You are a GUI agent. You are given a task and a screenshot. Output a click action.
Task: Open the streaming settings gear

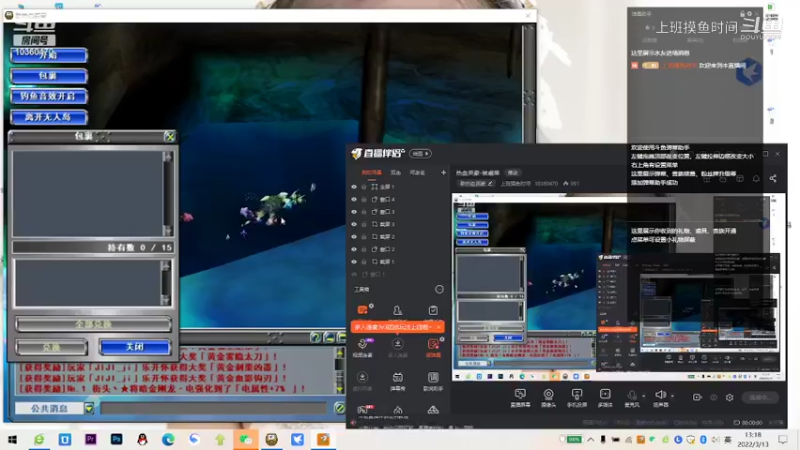(x=730, y=397)
